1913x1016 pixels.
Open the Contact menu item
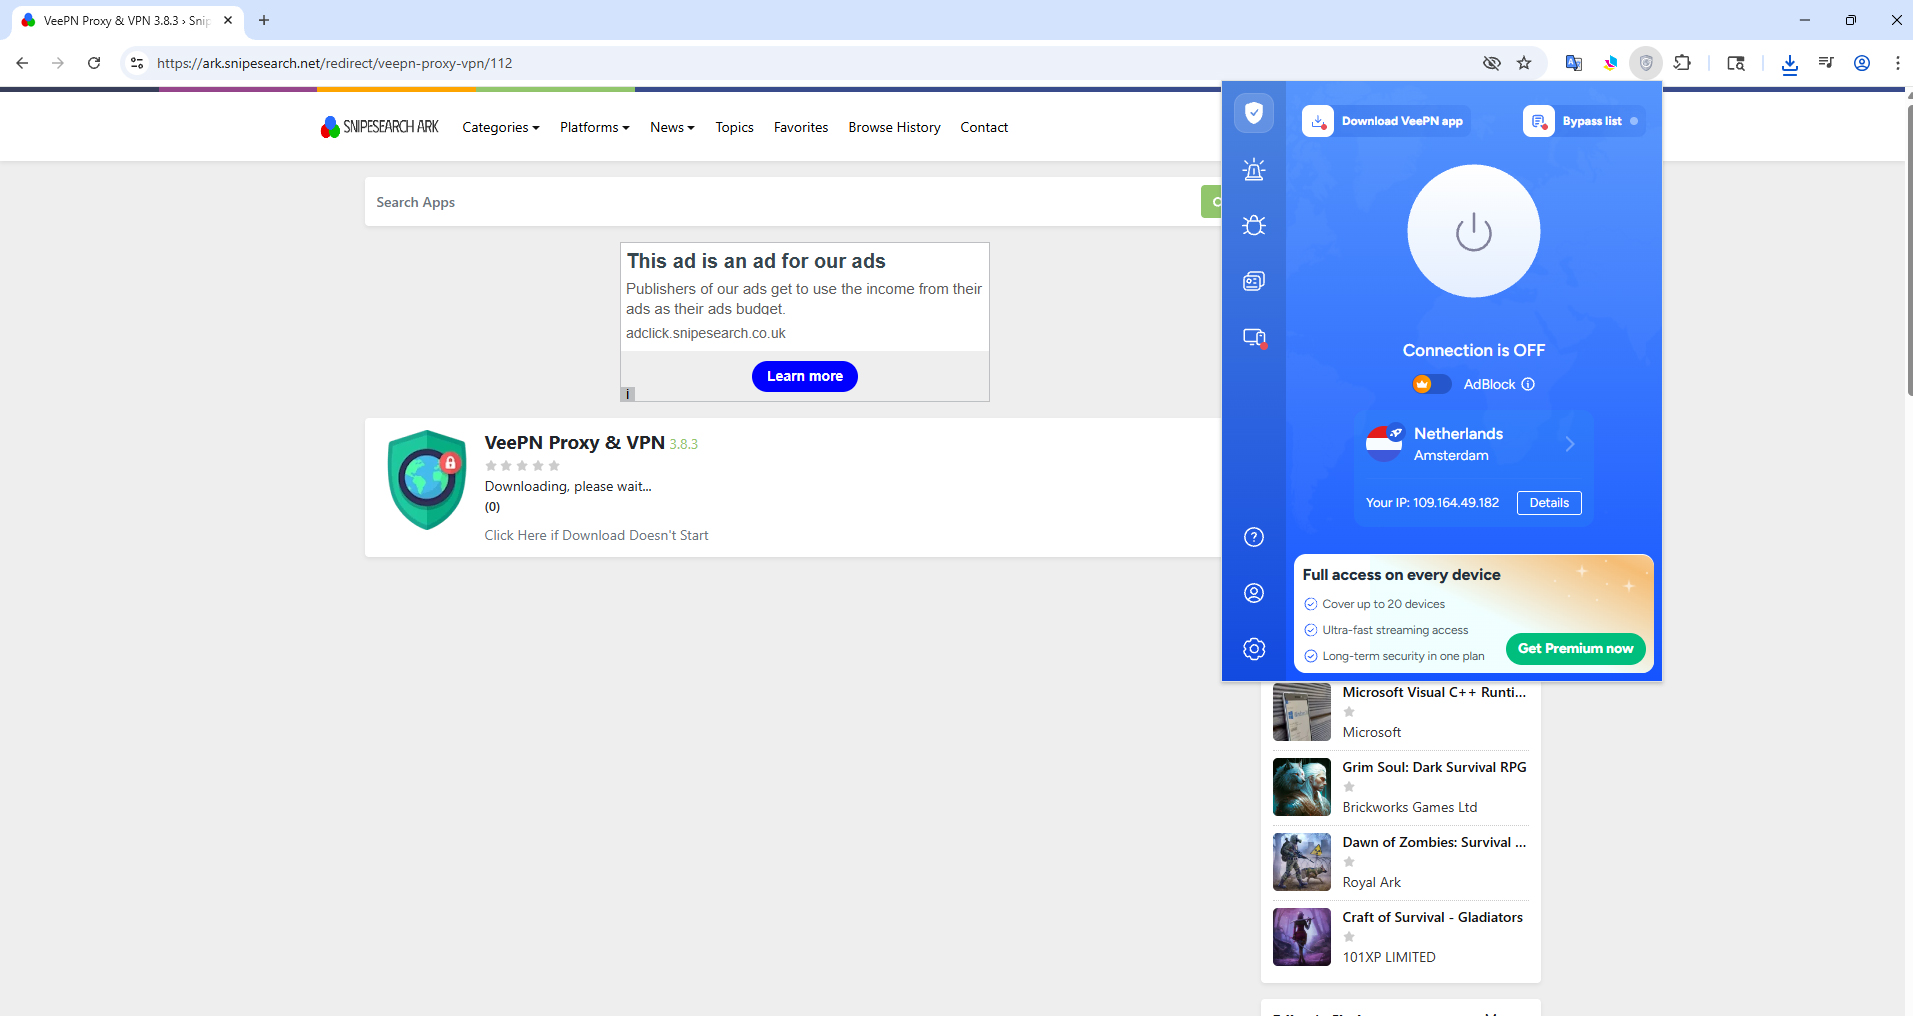tap(984, 127)
